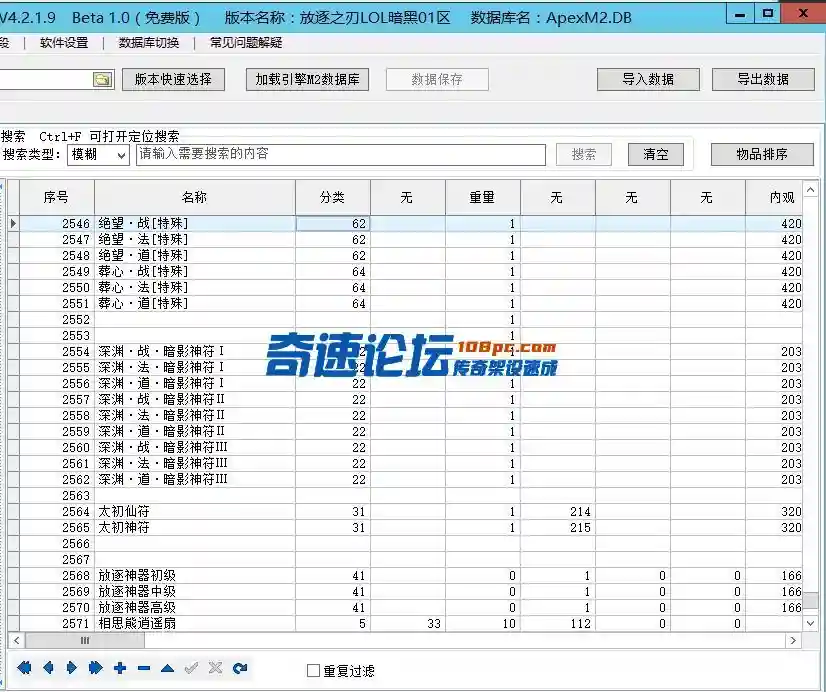This screenshot has height=692, width=826.
Task: Click 版本快速选择 button
Action: pos(173,80)
